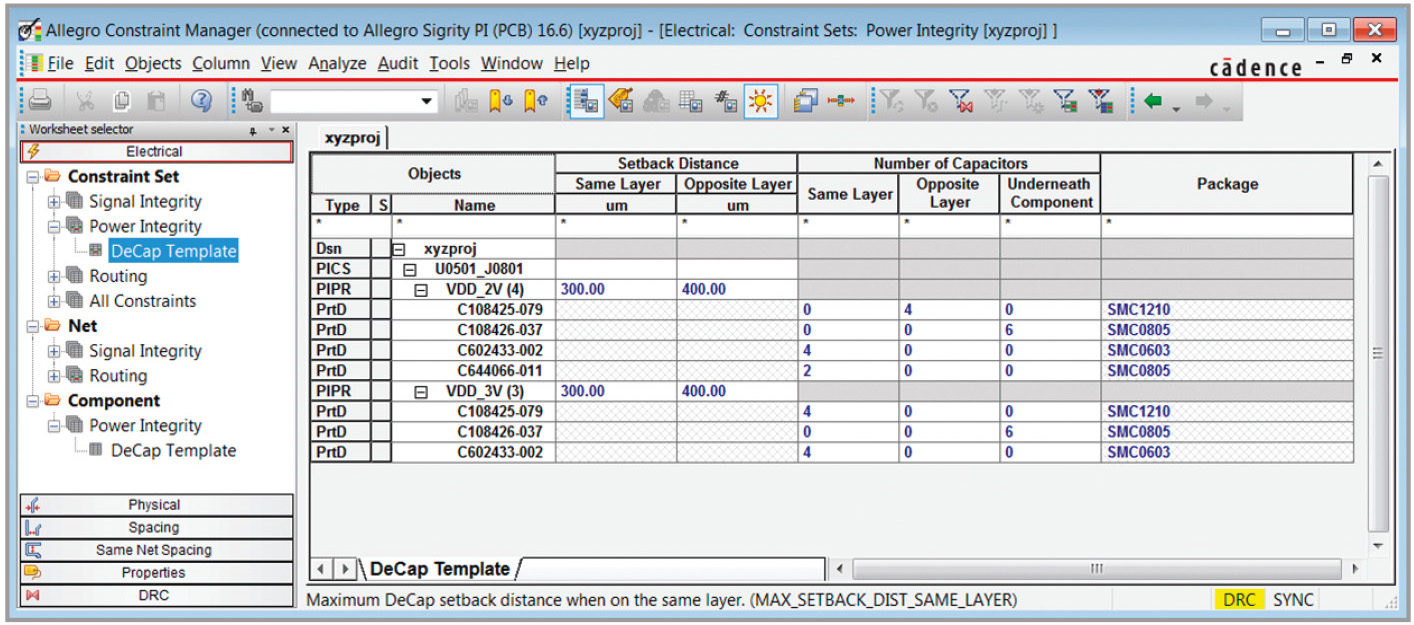Click the Print icon in the toolbar
The image size is (1414, 625).
pos(40,100)
